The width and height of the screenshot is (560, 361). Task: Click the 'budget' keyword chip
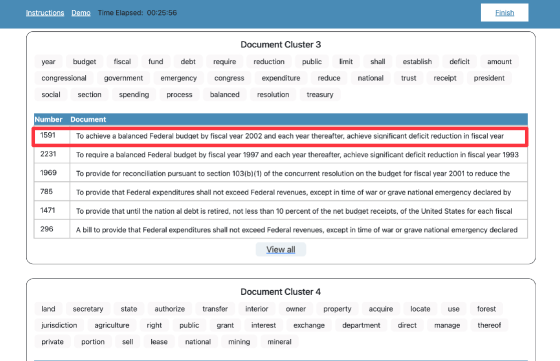coord(84,61)
